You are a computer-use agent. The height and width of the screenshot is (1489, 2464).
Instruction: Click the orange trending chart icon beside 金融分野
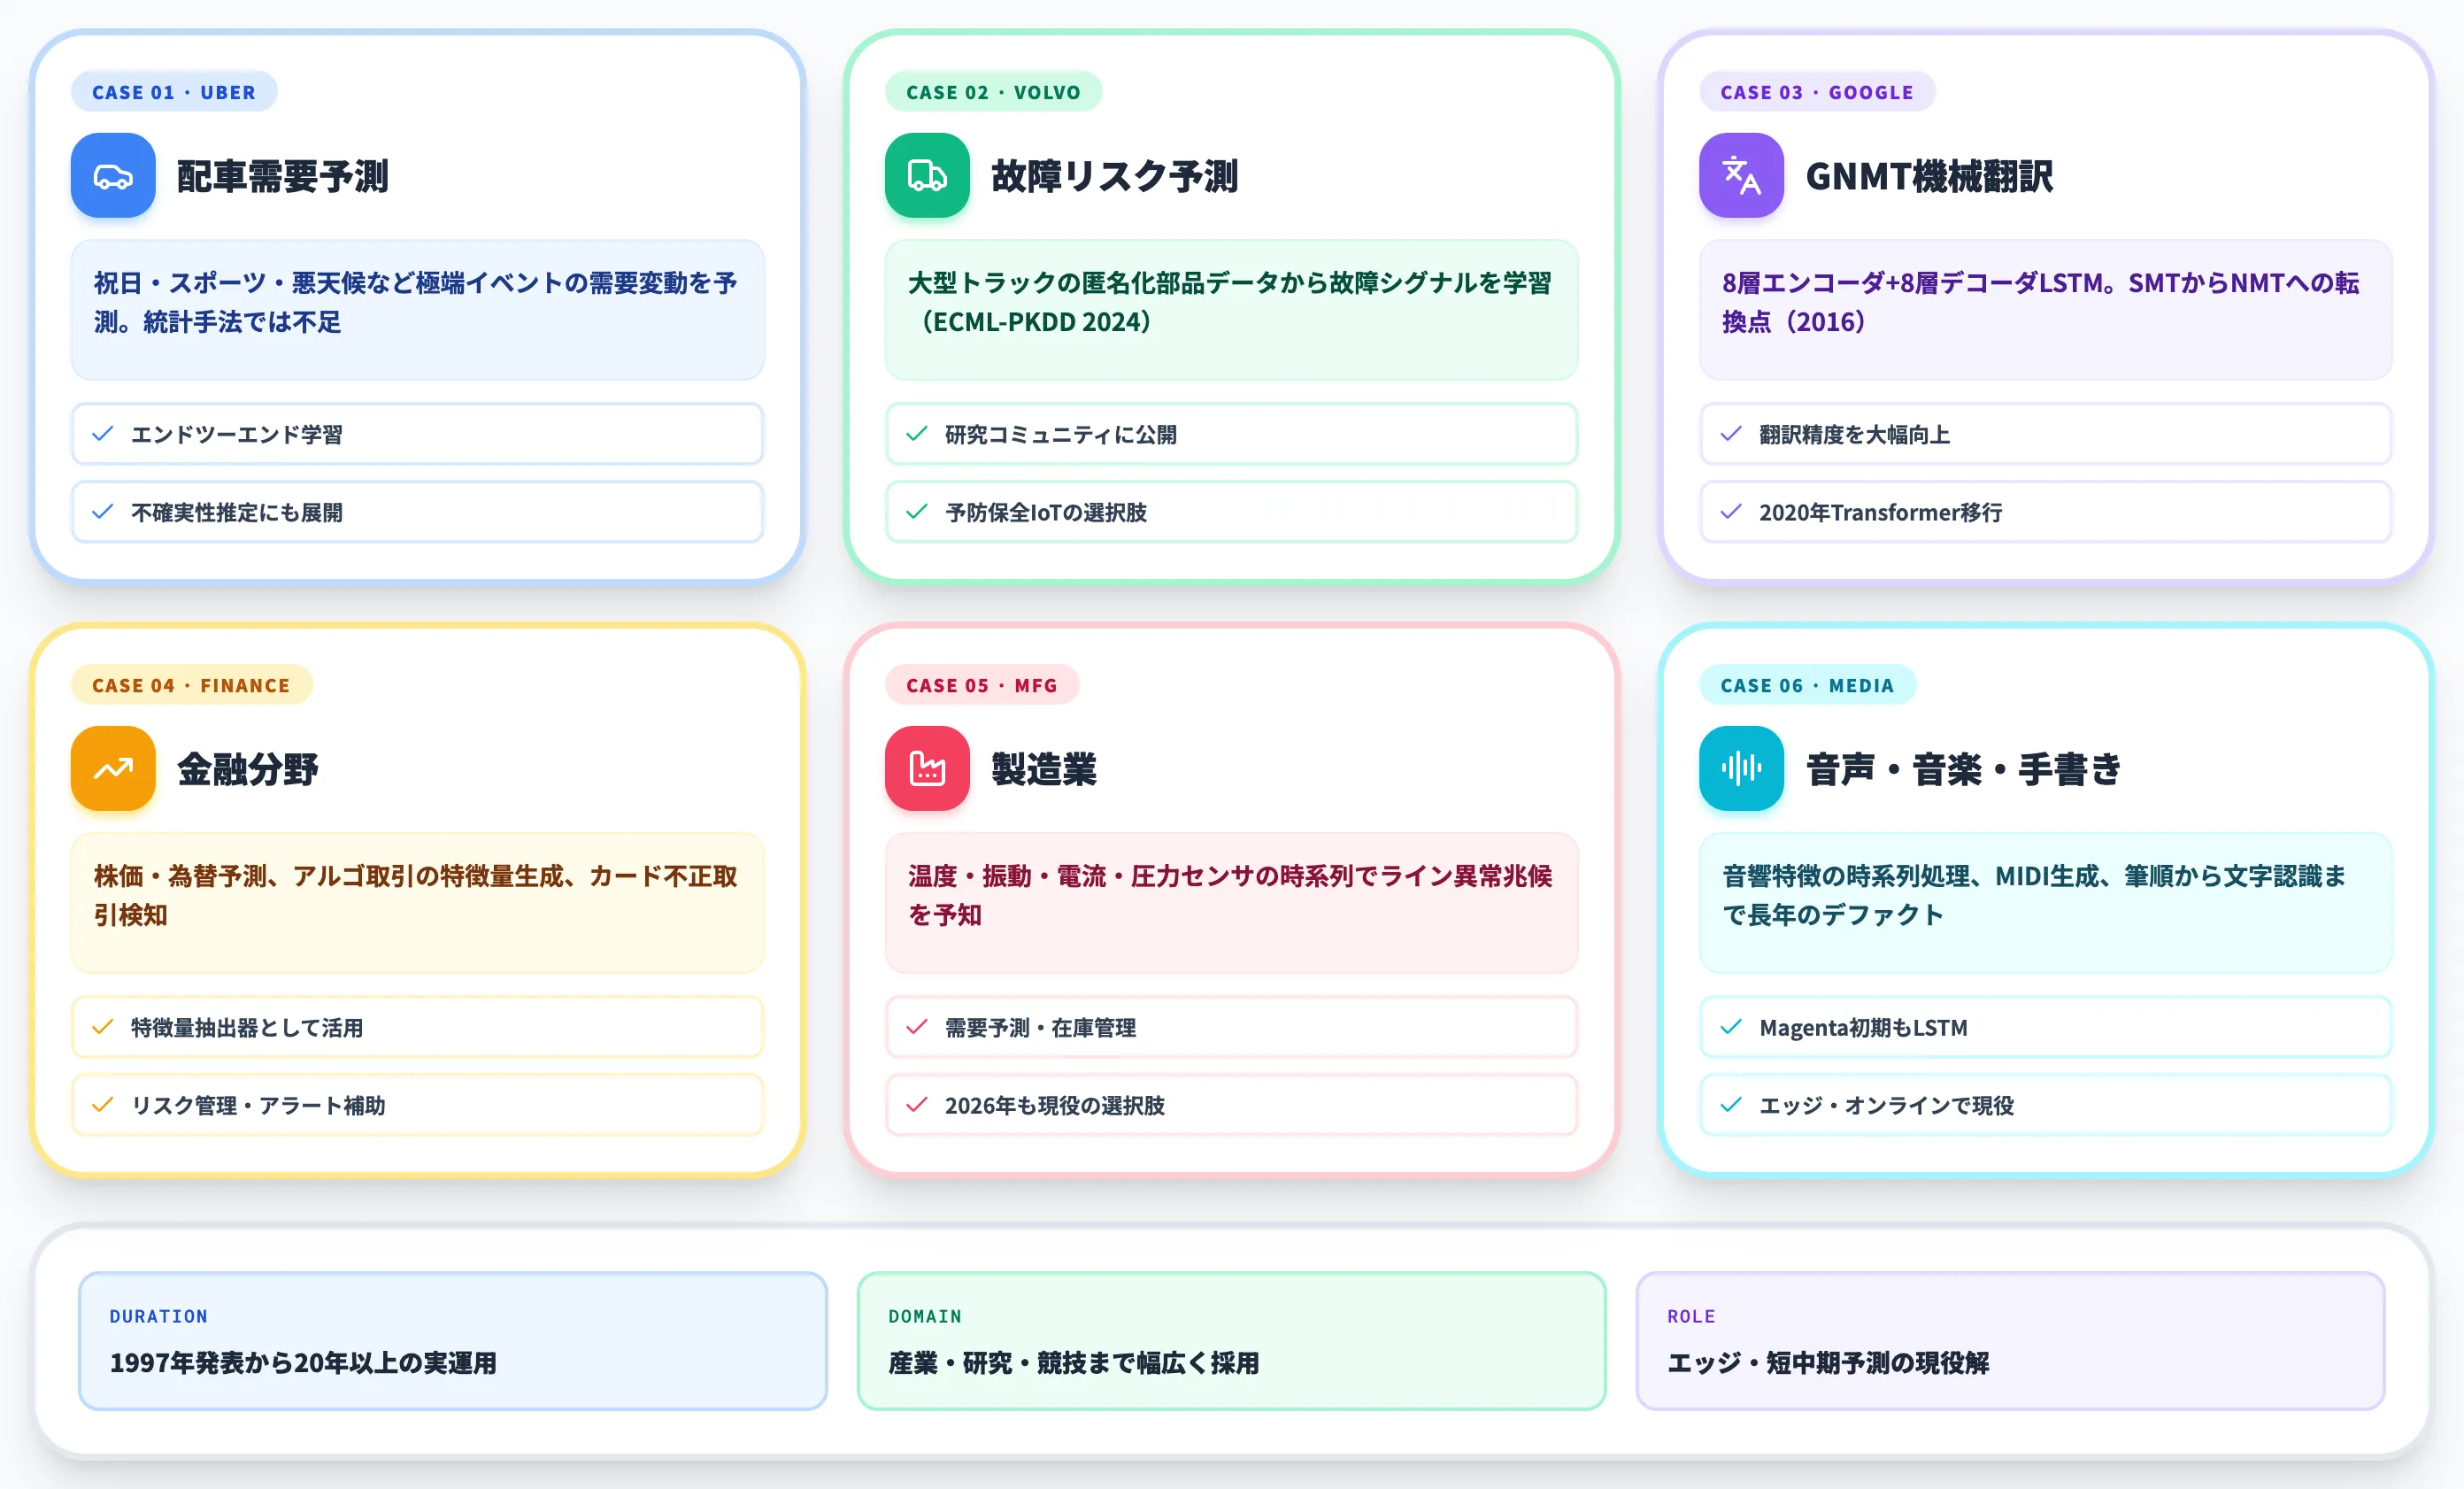click(113, 769)
